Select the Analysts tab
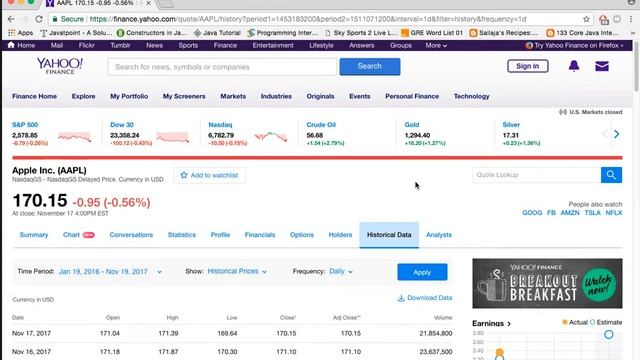The image size is (640, 360). [439, 235]
